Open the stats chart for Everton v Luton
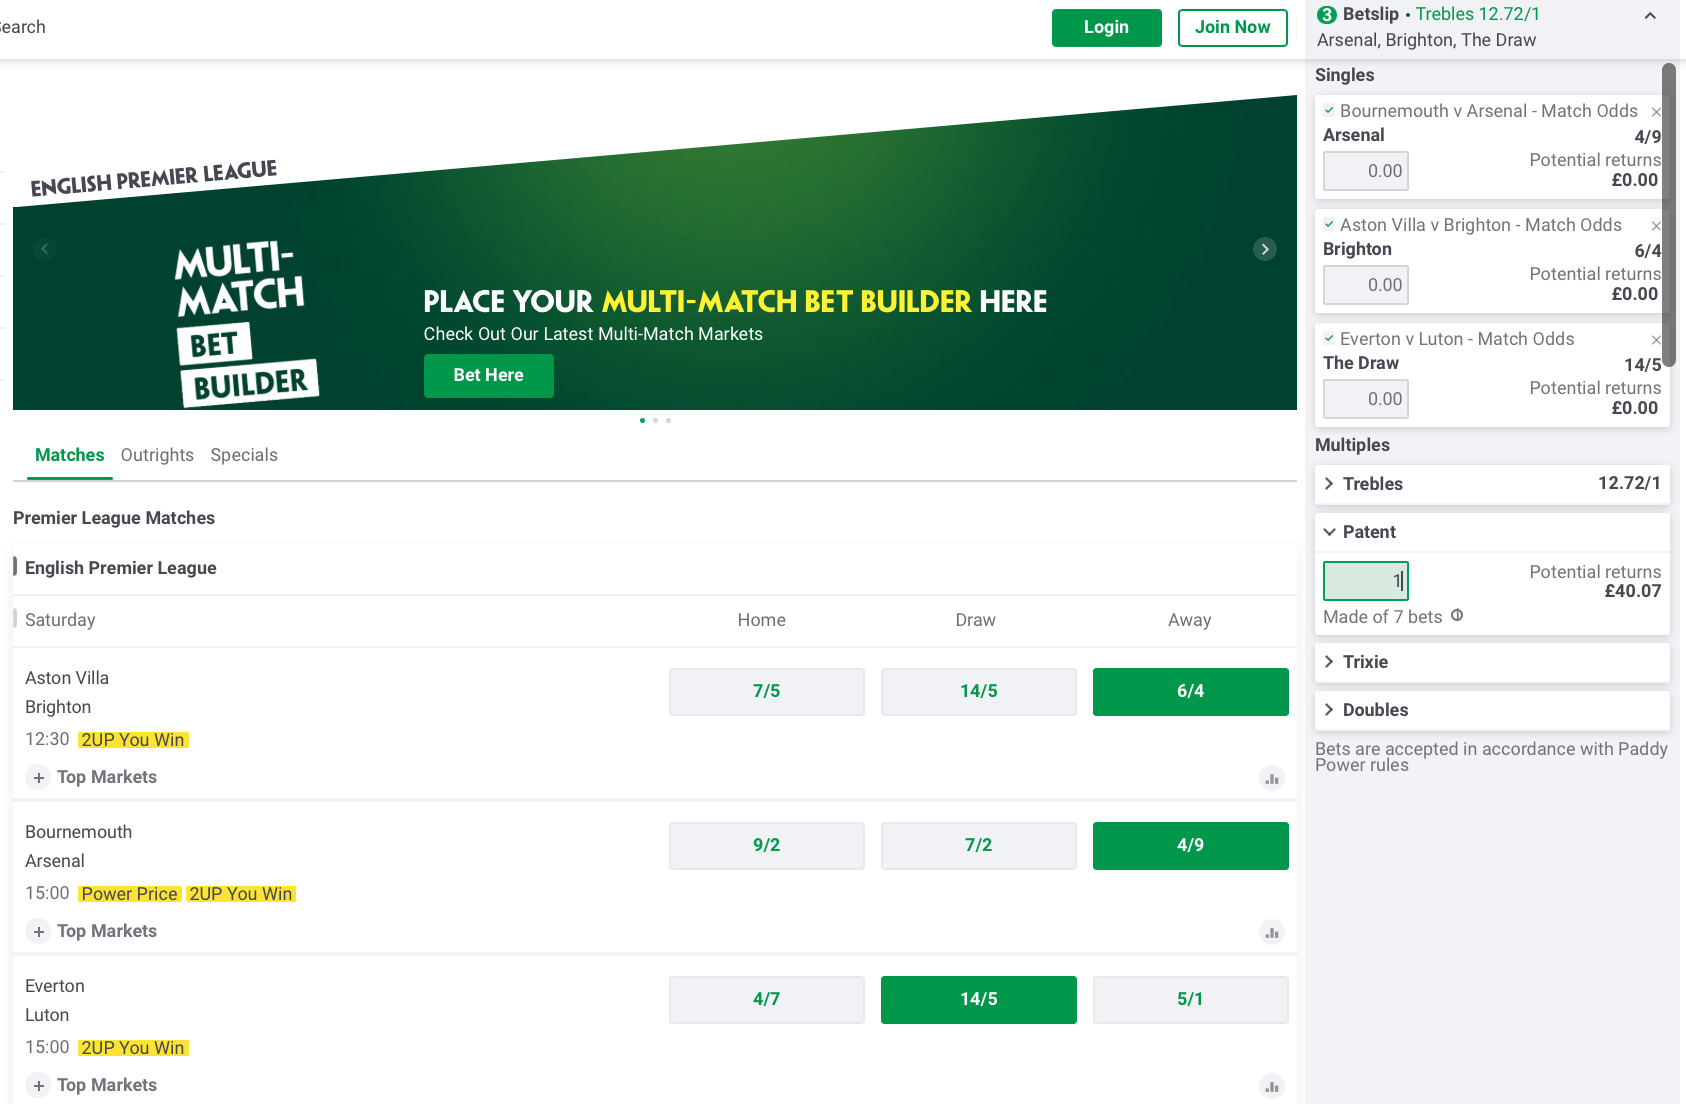1686x1104 pixels. [1271, 1085]
